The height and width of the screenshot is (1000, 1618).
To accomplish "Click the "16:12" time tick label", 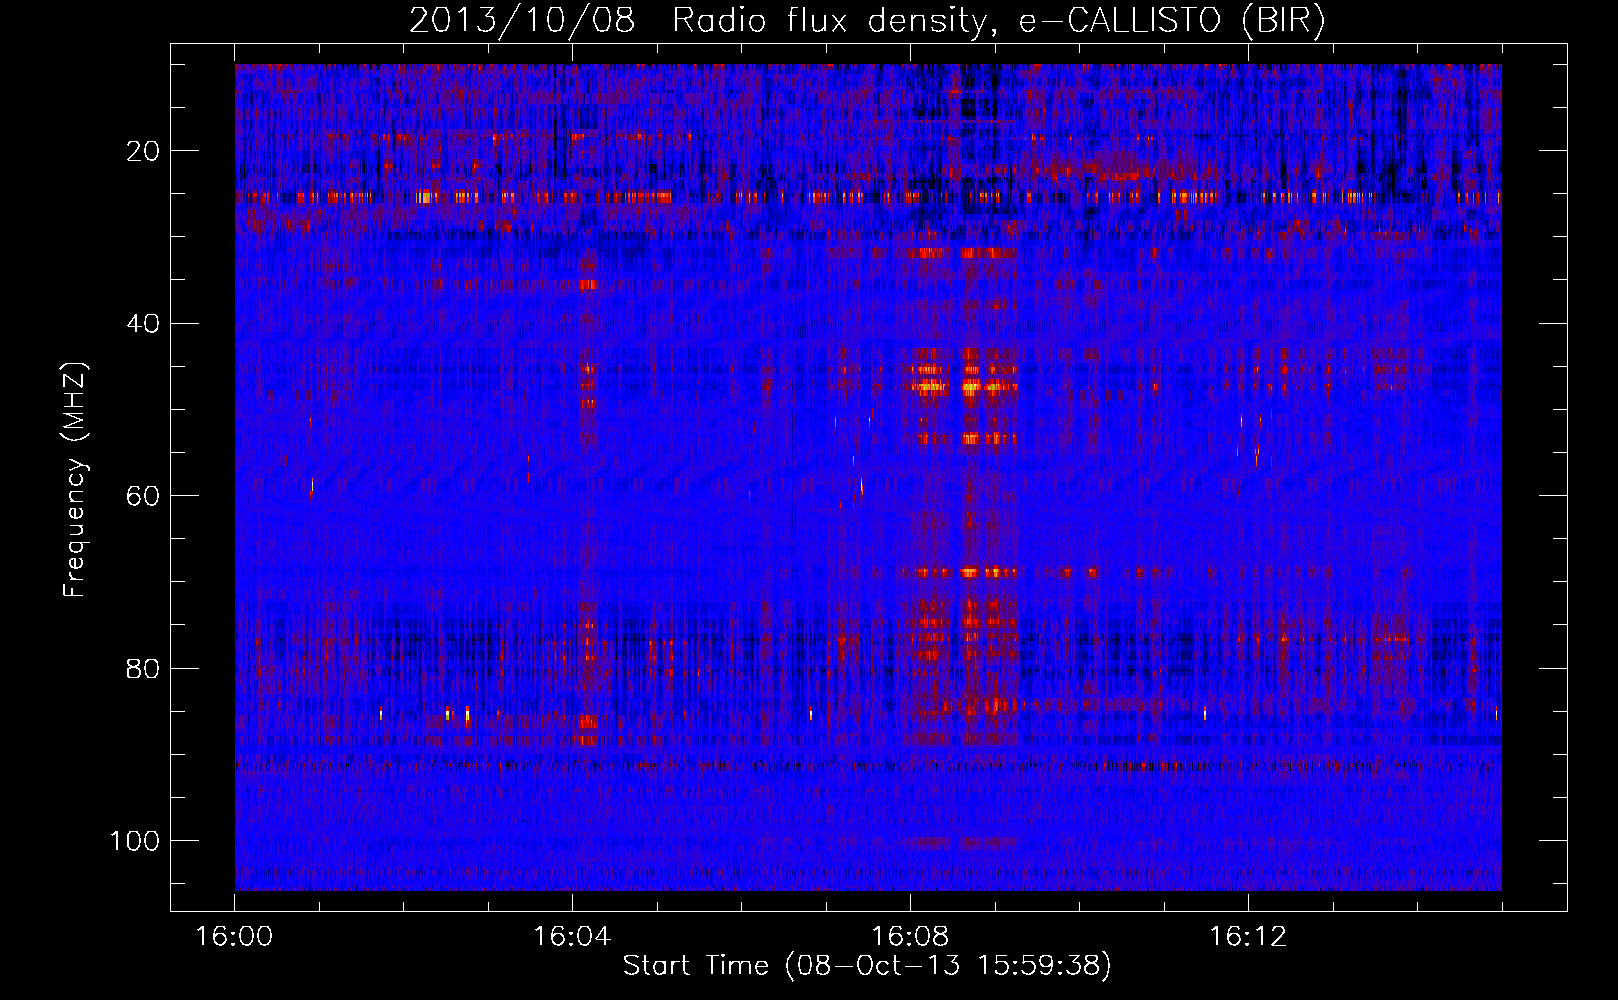I will point(1248,937).
